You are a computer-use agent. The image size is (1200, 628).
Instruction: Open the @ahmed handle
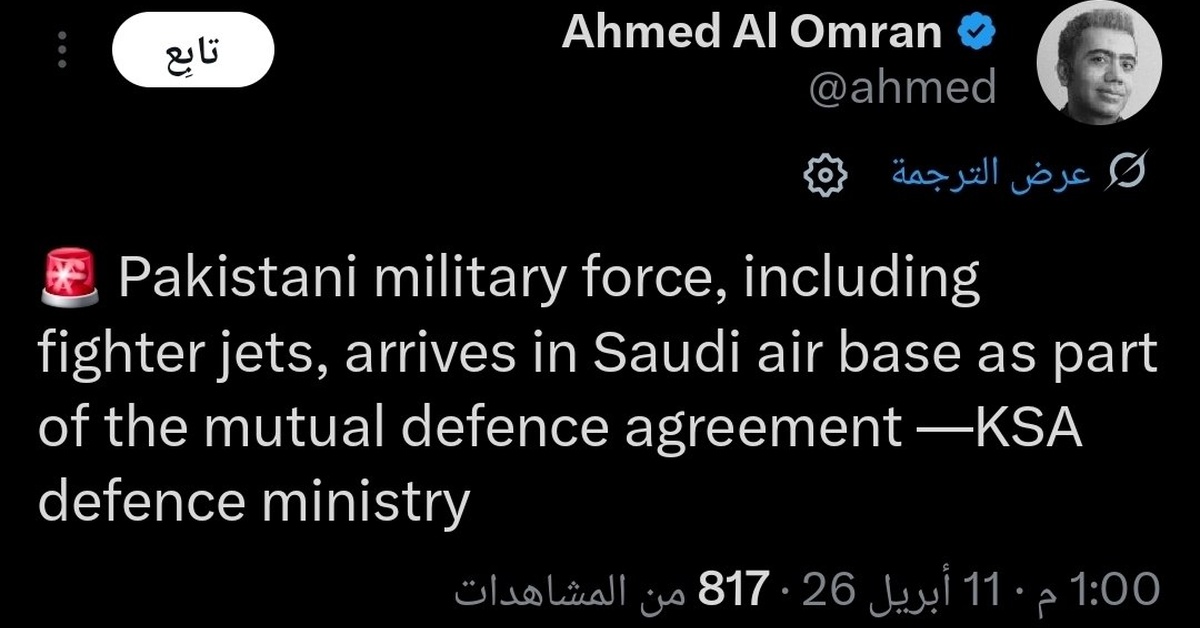[902, 88]
